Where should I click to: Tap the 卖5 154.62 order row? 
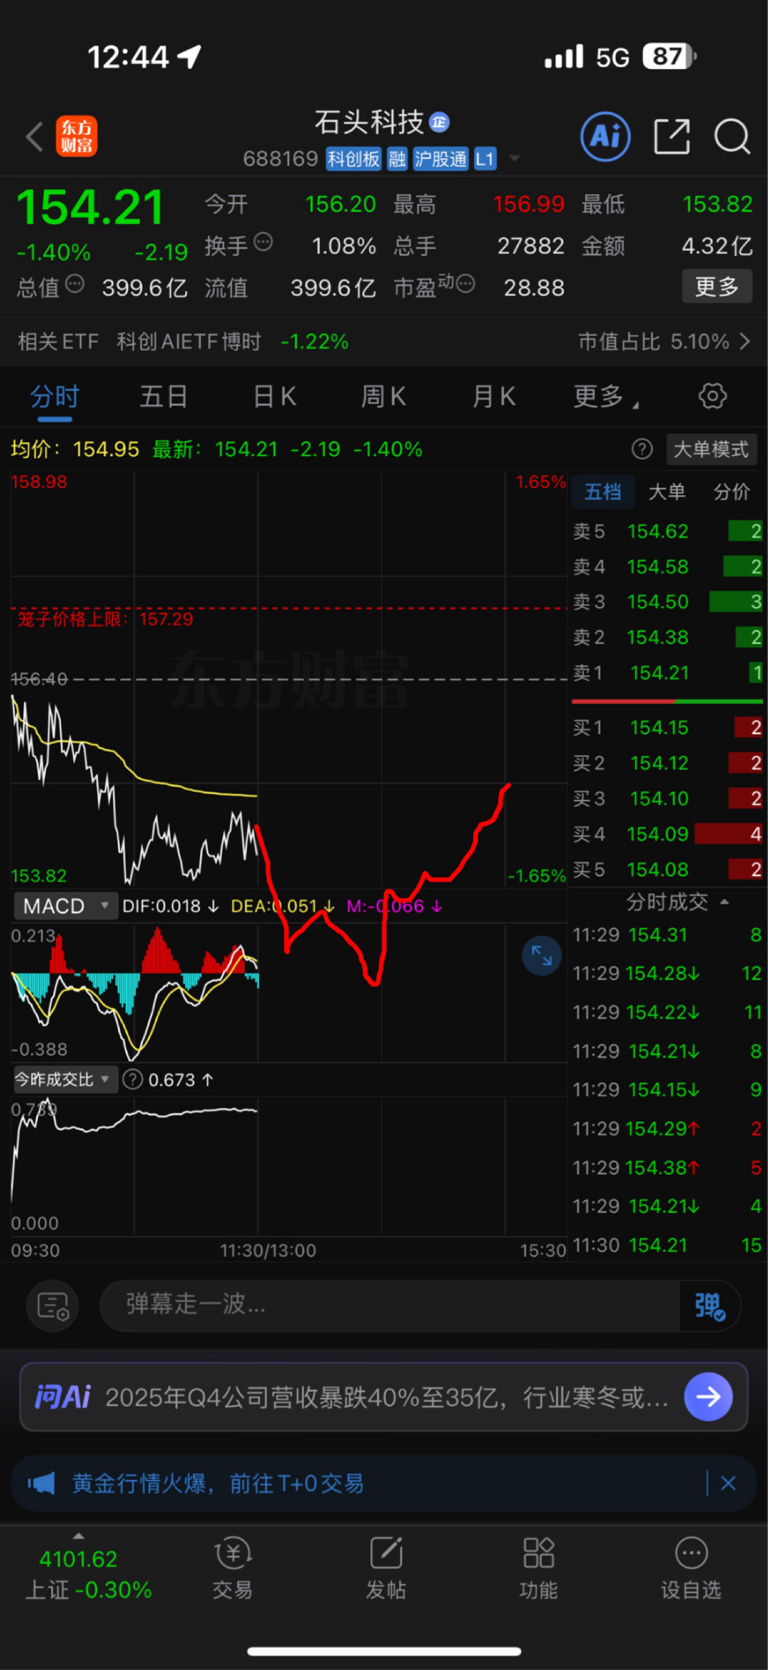click(668, 531)
